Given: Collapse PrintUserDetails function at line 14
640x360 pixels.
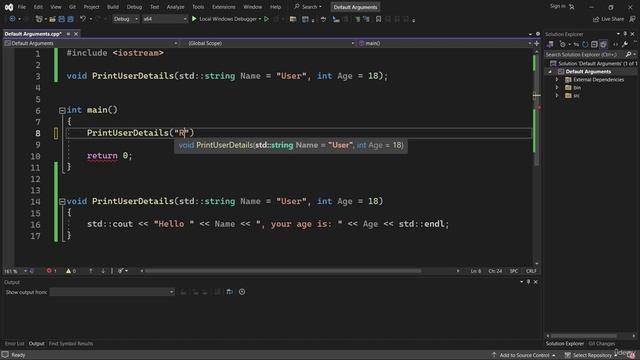Looking at the screenshot, I should (62, 201).
